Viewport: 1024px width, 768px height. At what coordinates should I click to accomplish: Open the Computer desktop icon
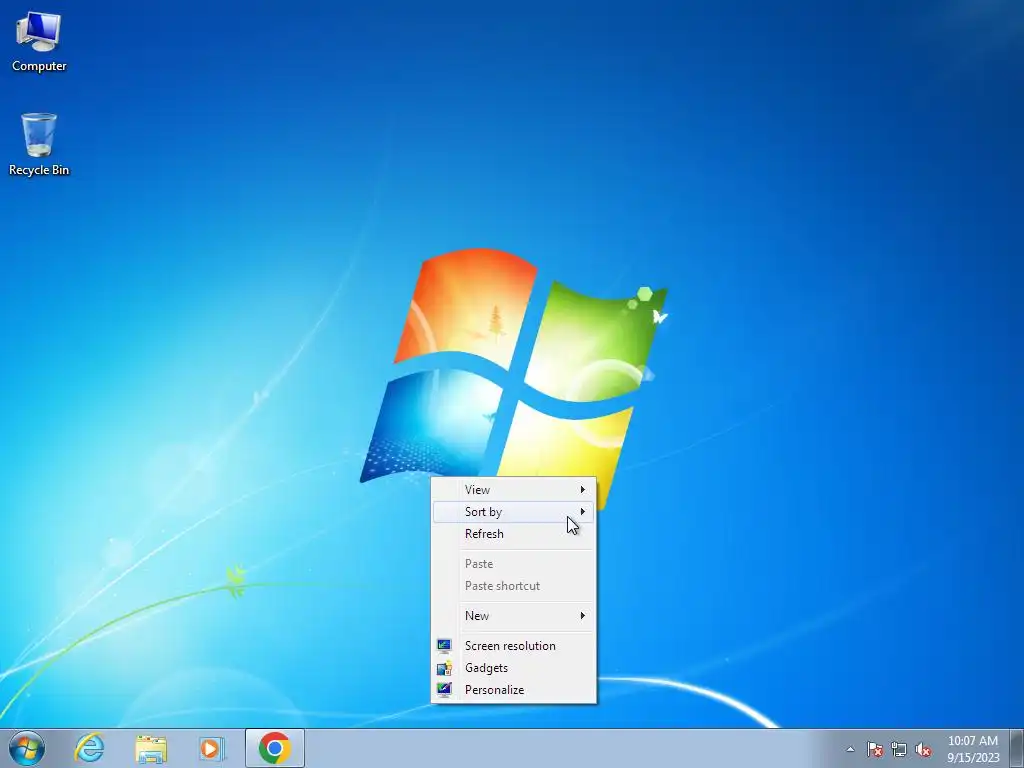tap(39, 42)
